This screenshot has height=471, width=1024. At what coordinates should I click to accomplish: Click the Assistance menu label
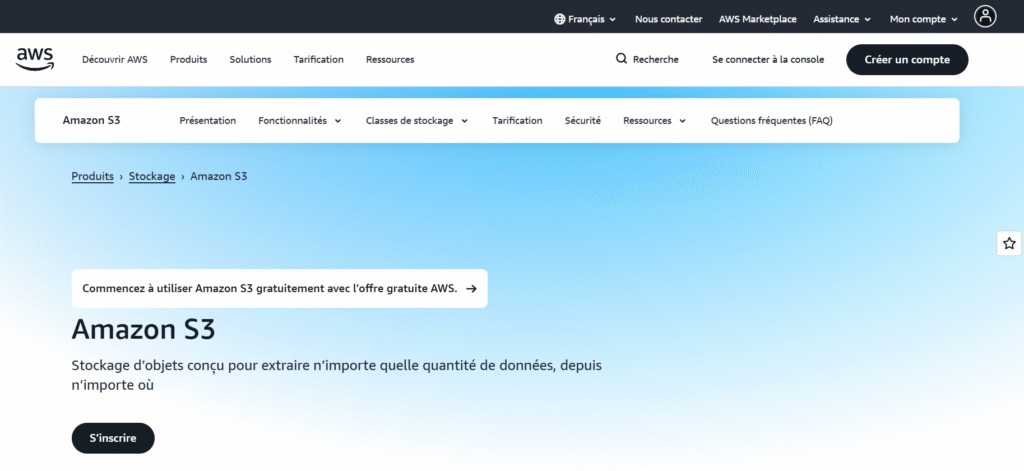[x=836, y=20]
